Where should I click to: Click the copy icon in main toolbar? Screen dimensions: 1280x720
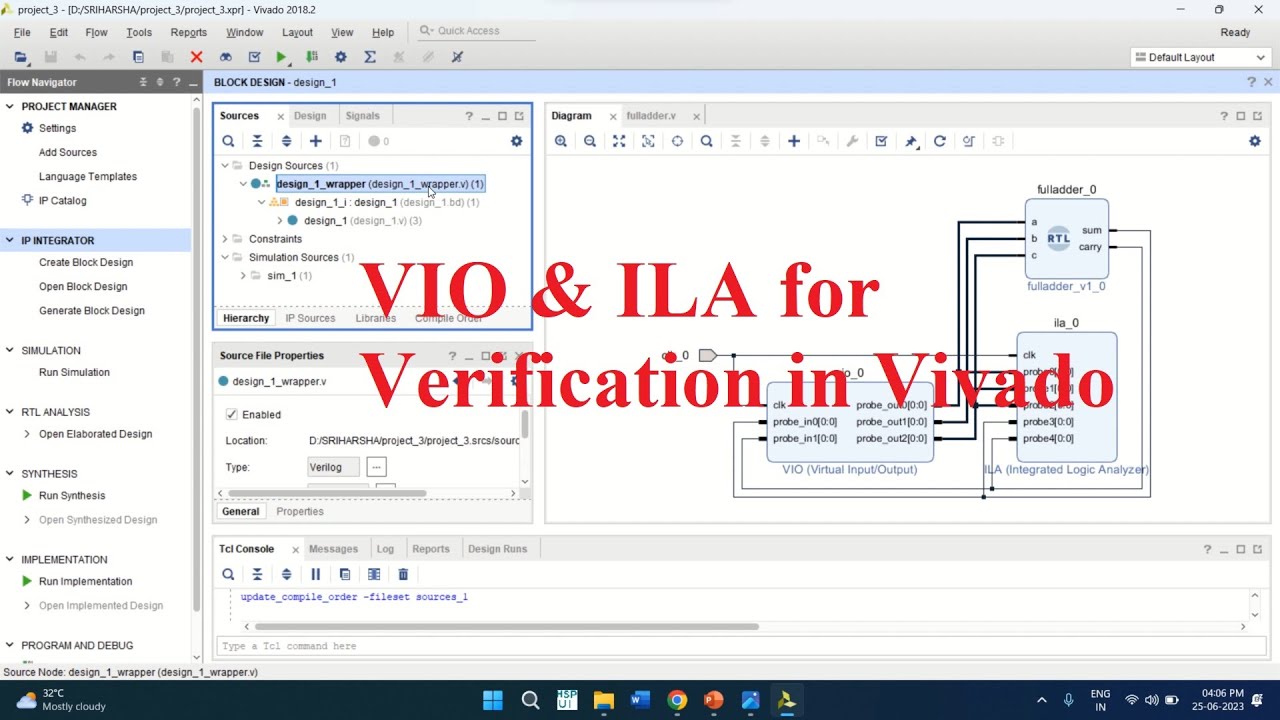click(138, 57)
